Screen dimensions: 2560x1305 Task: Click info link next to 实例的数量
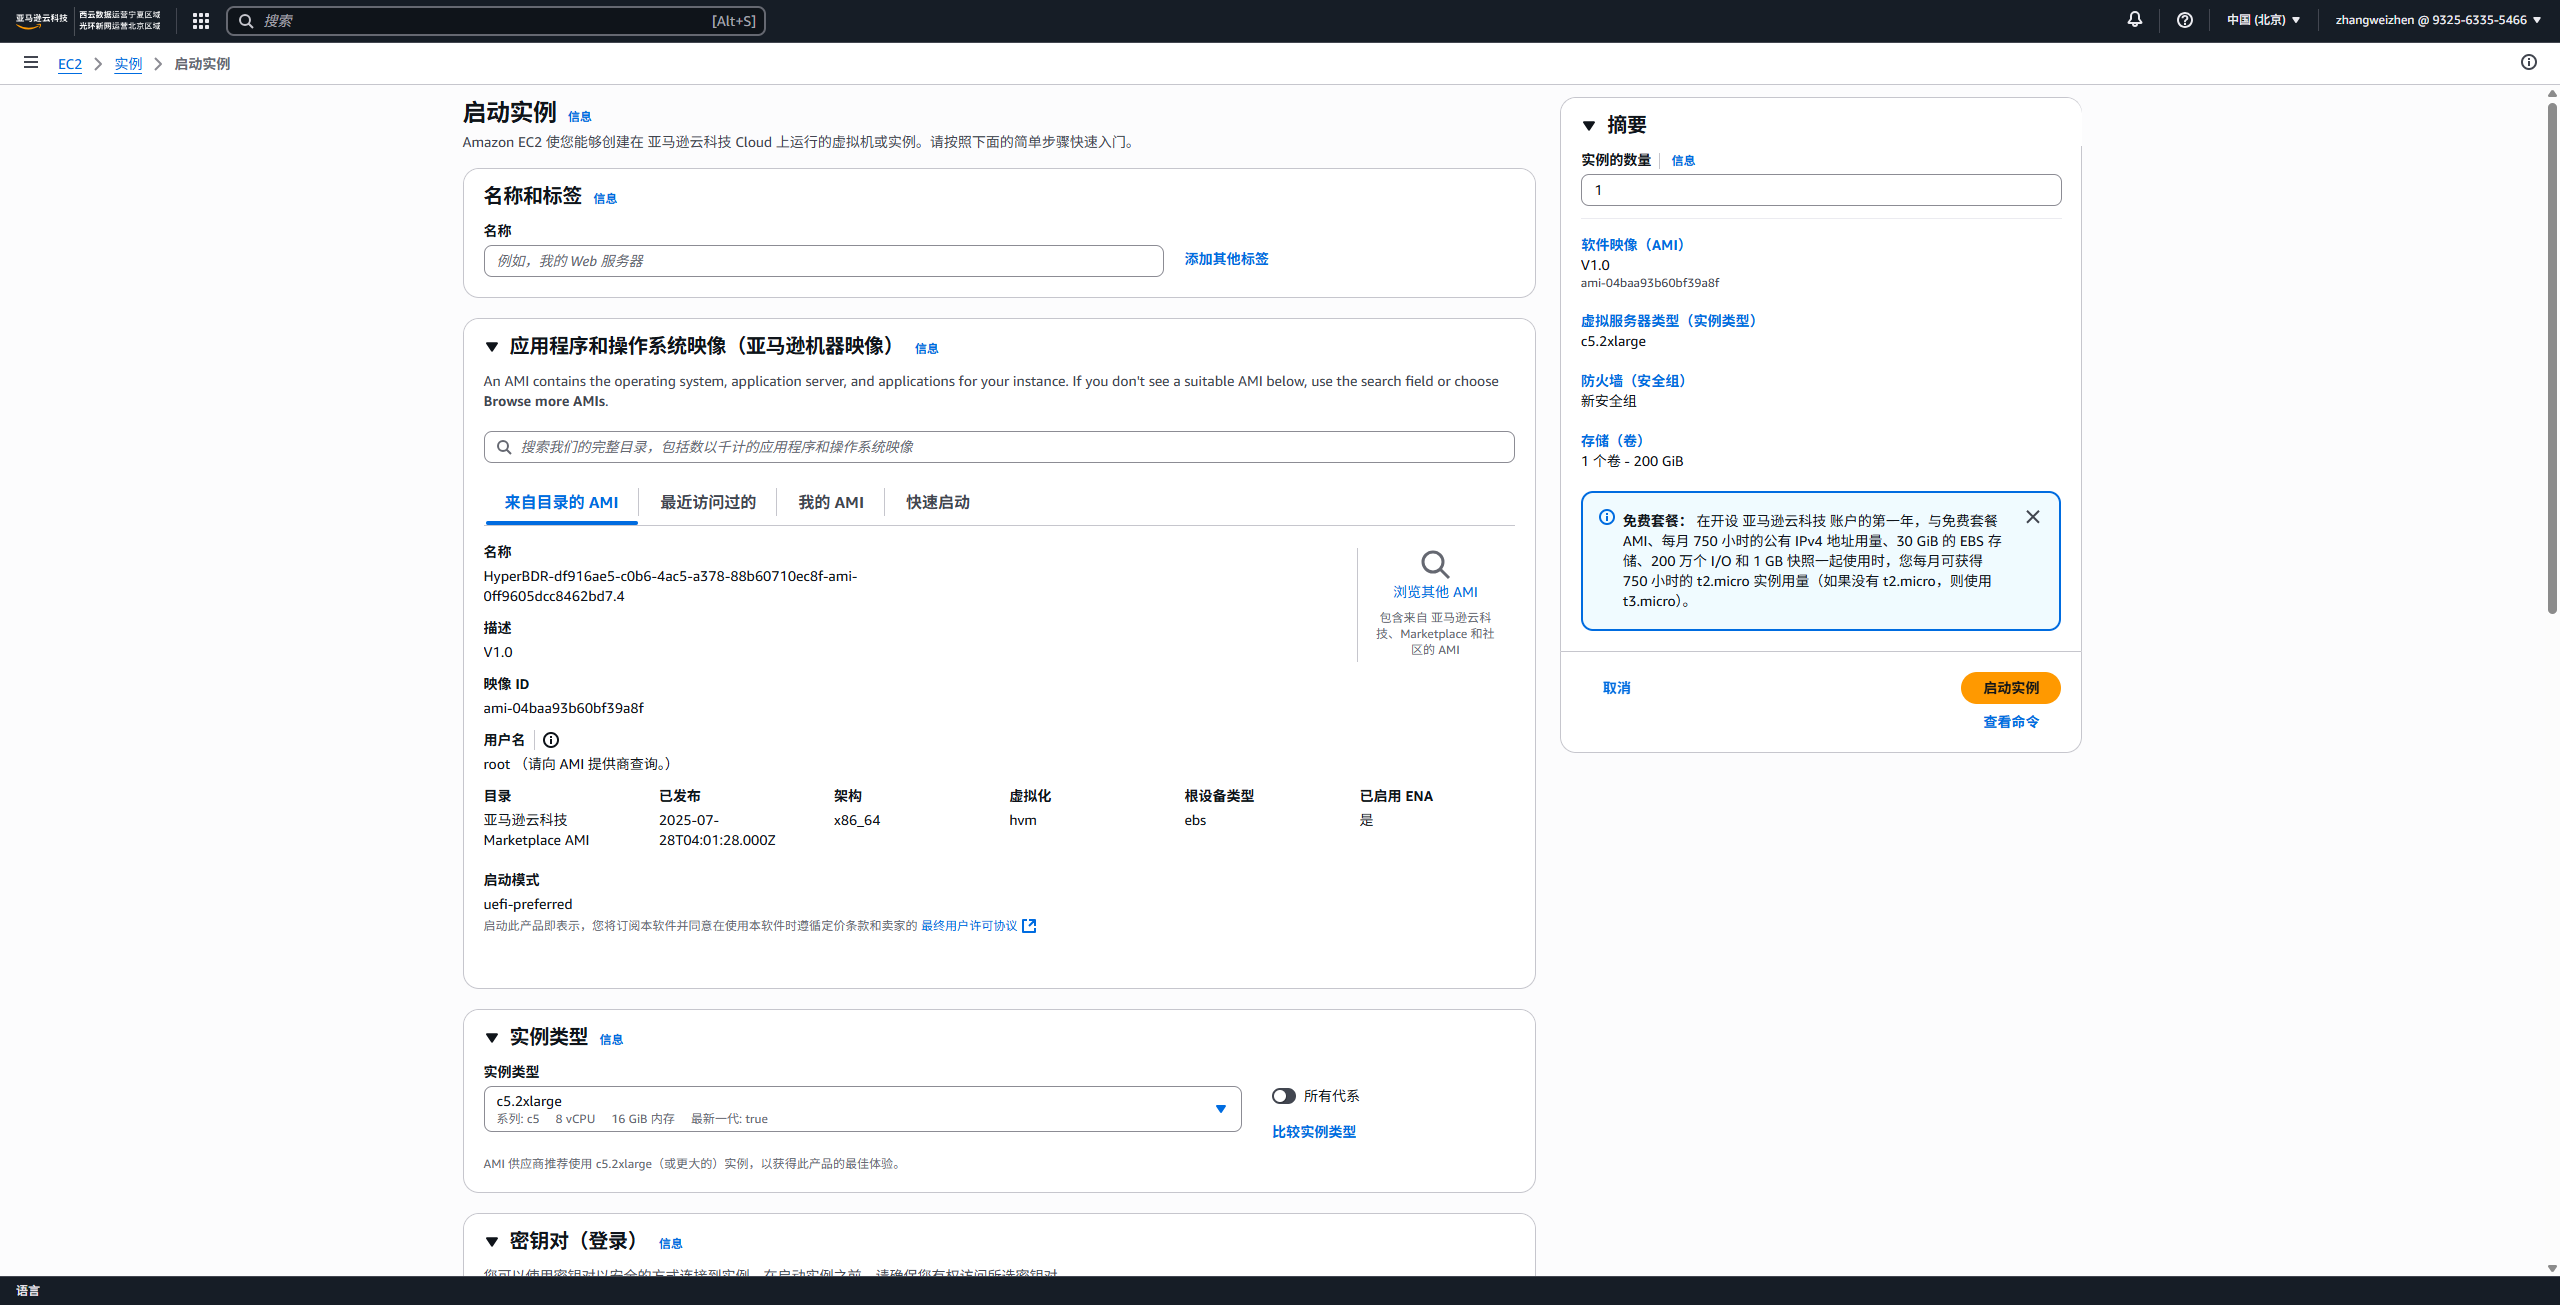click(1683, 161)
